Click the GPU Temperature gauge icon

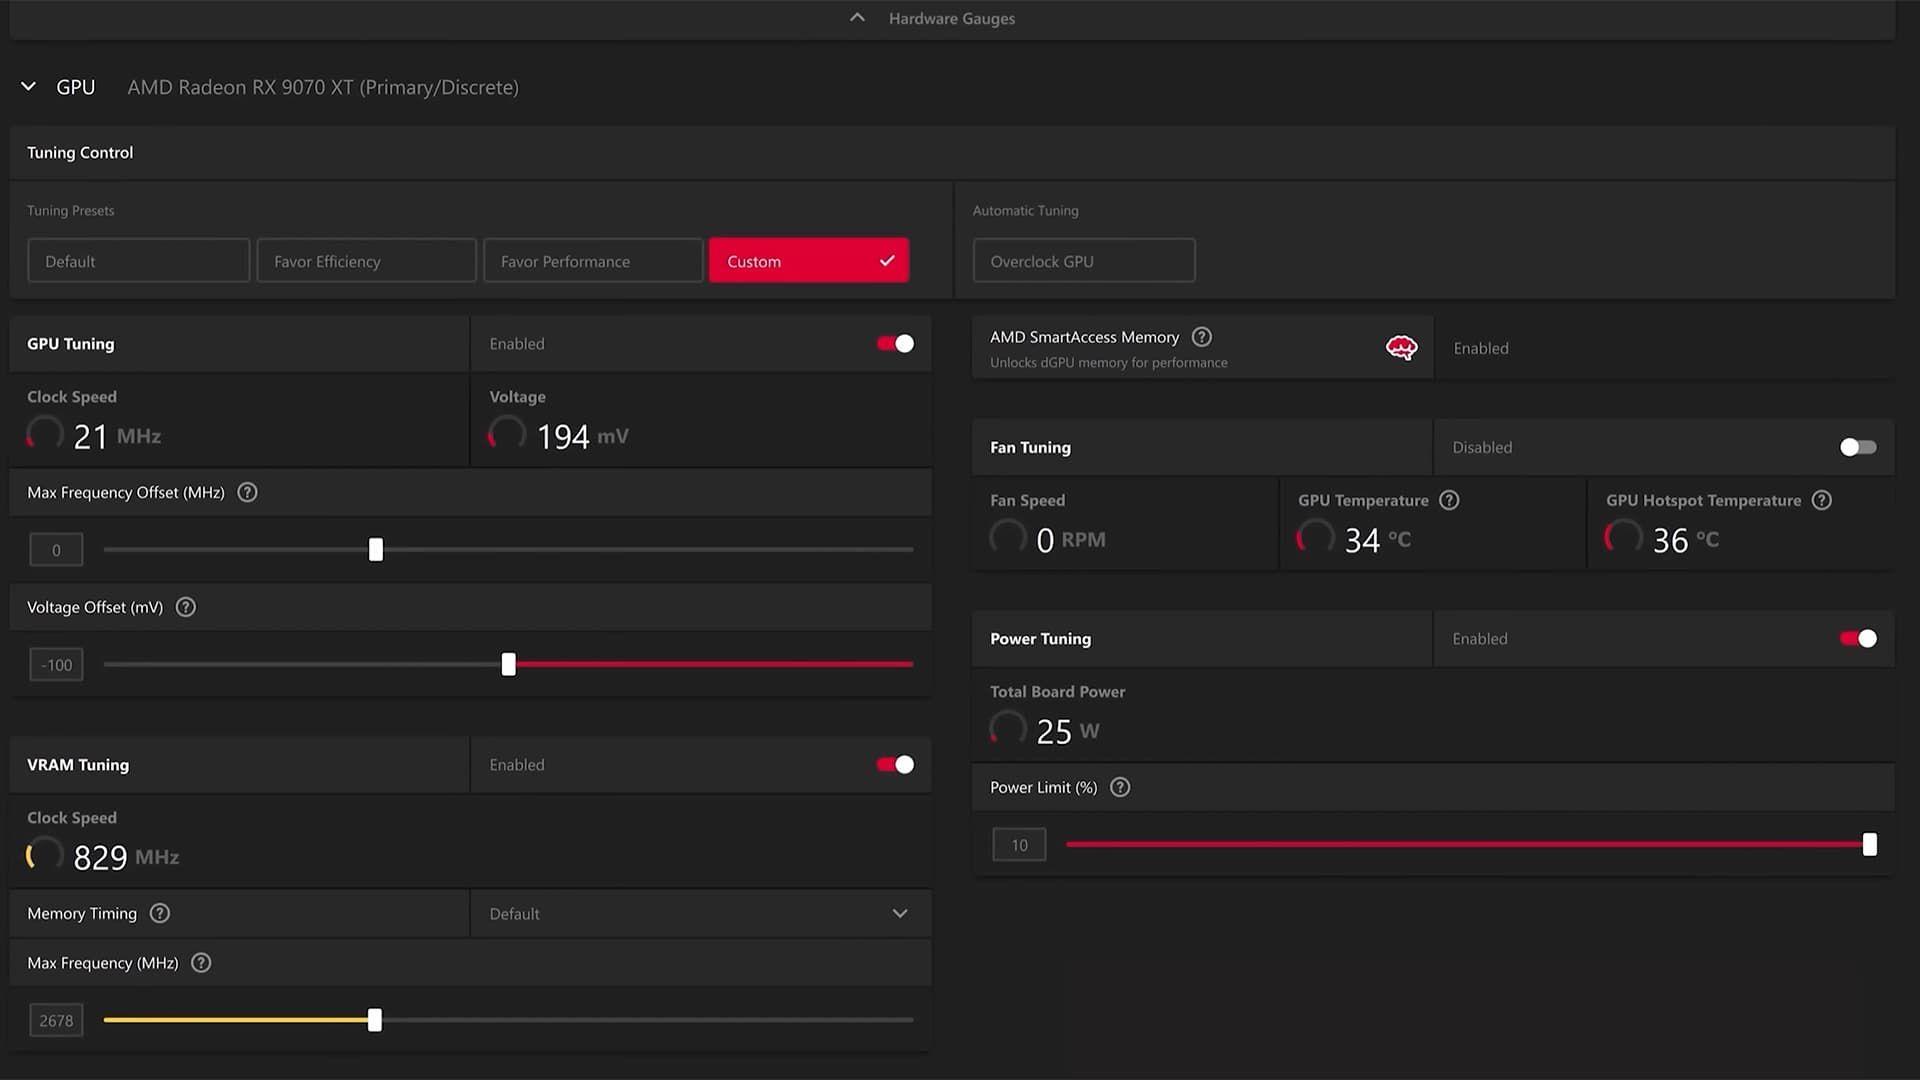click(x=1316, y=538)
